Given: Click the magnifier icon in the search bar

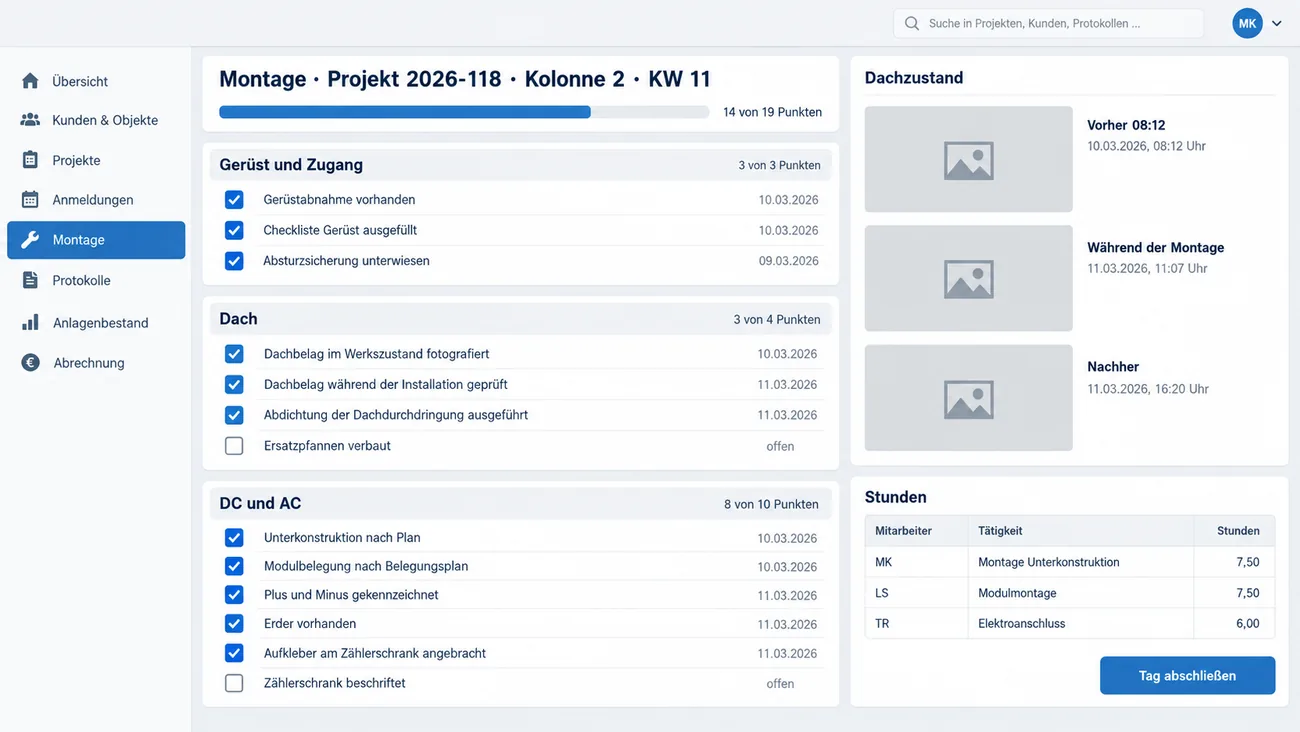Looking at the screenshot, I should (912, 23).
